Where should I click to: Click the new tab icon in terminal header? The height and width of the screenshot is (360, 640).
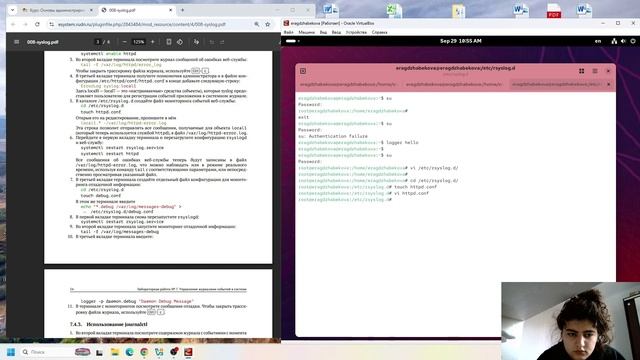303,71
